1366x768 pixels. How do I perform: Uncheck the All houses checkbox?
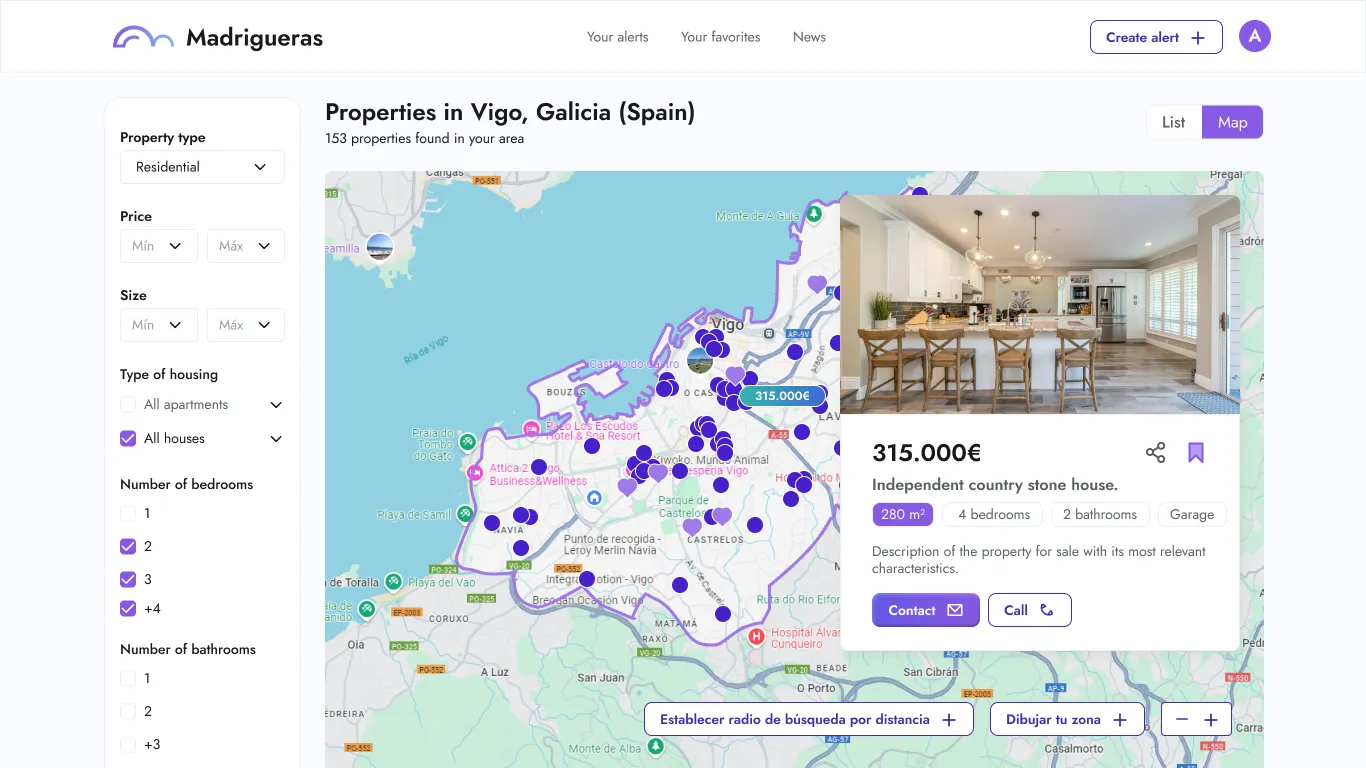coord(128,439)
